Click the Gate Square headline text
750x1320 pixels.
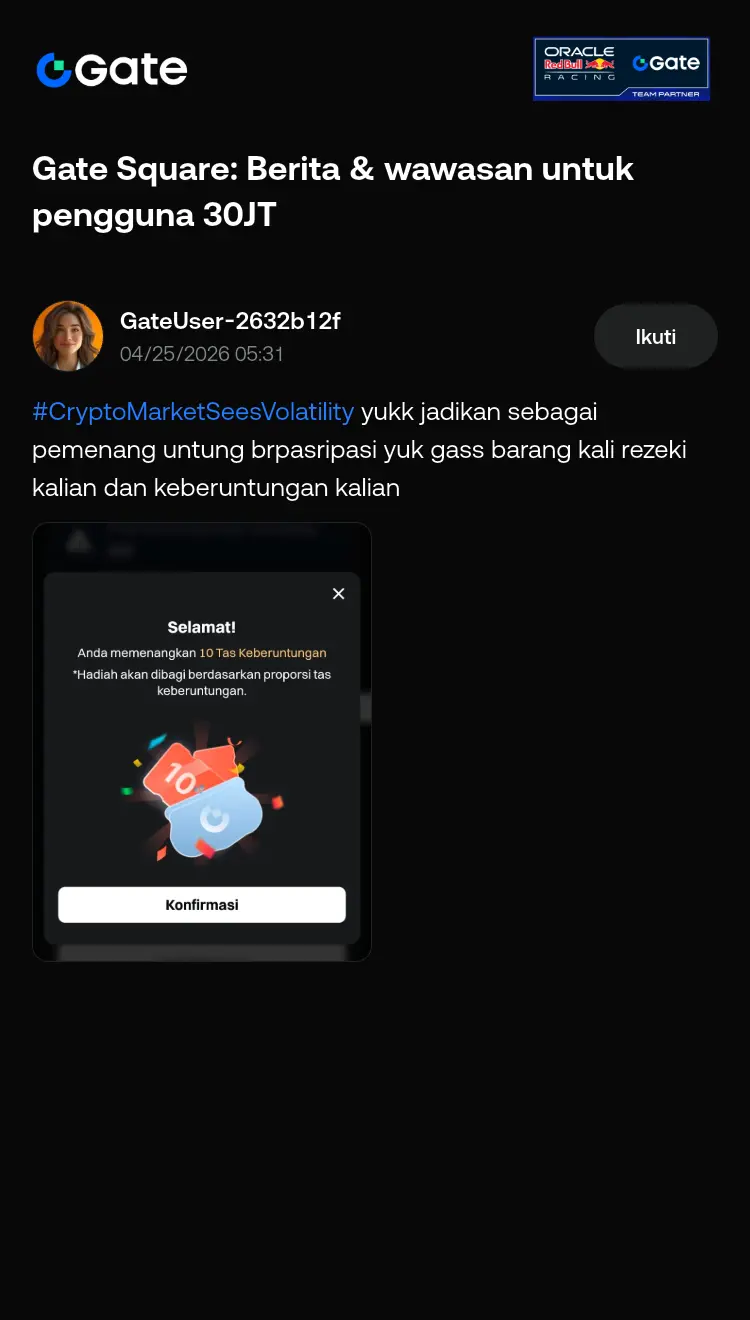[x=333, y=191]
